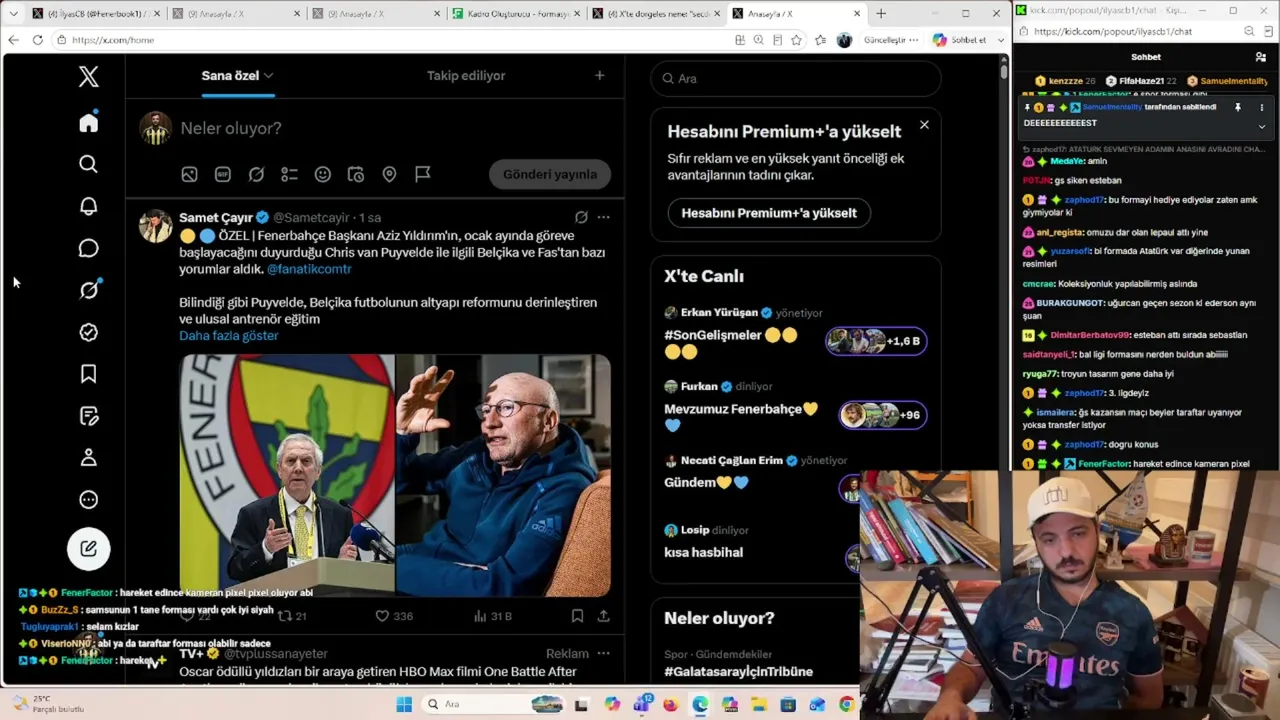Image resolution: width=1280 pixels, height=720 pixels.
Task: Open Profile icon in X sidebar
Action: click(x=89, y=458)
